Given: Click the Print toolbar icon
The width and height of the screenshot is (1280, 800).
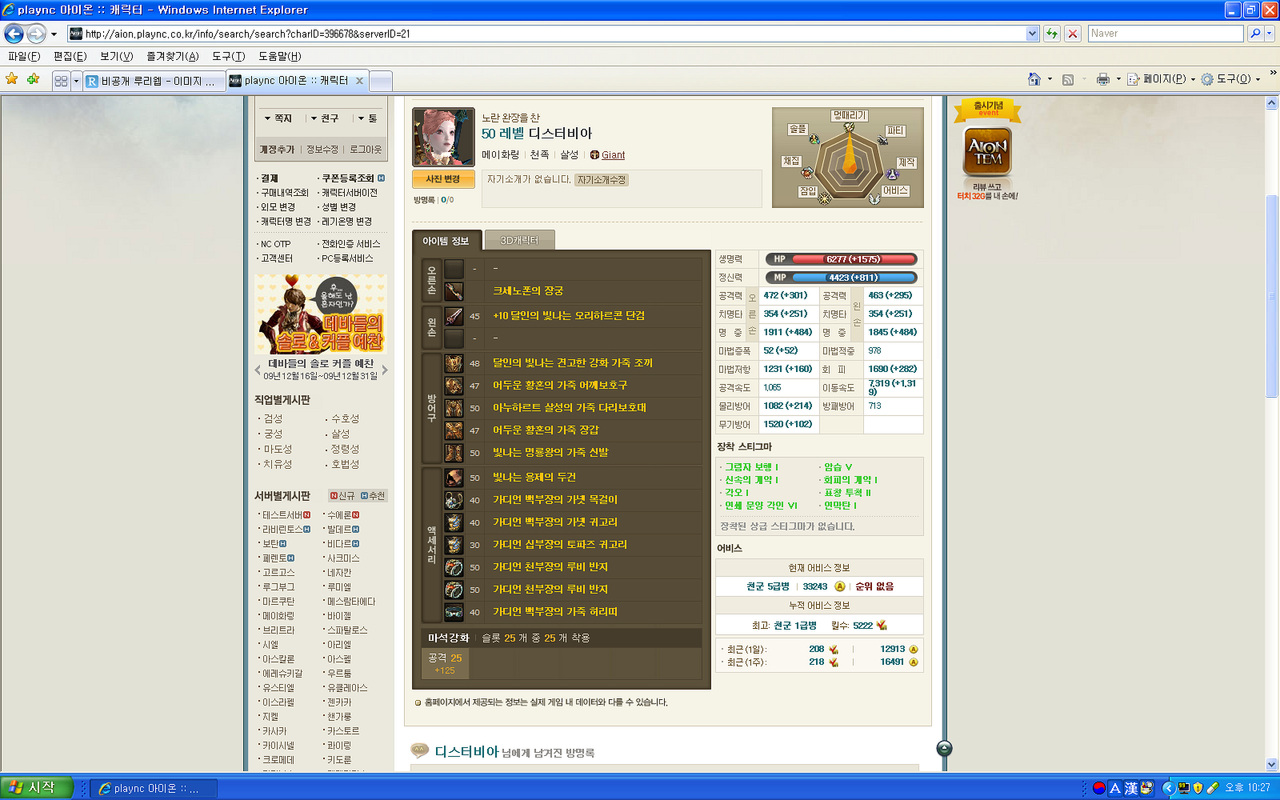Looking at the screenshot, I should pos(1102,79).
